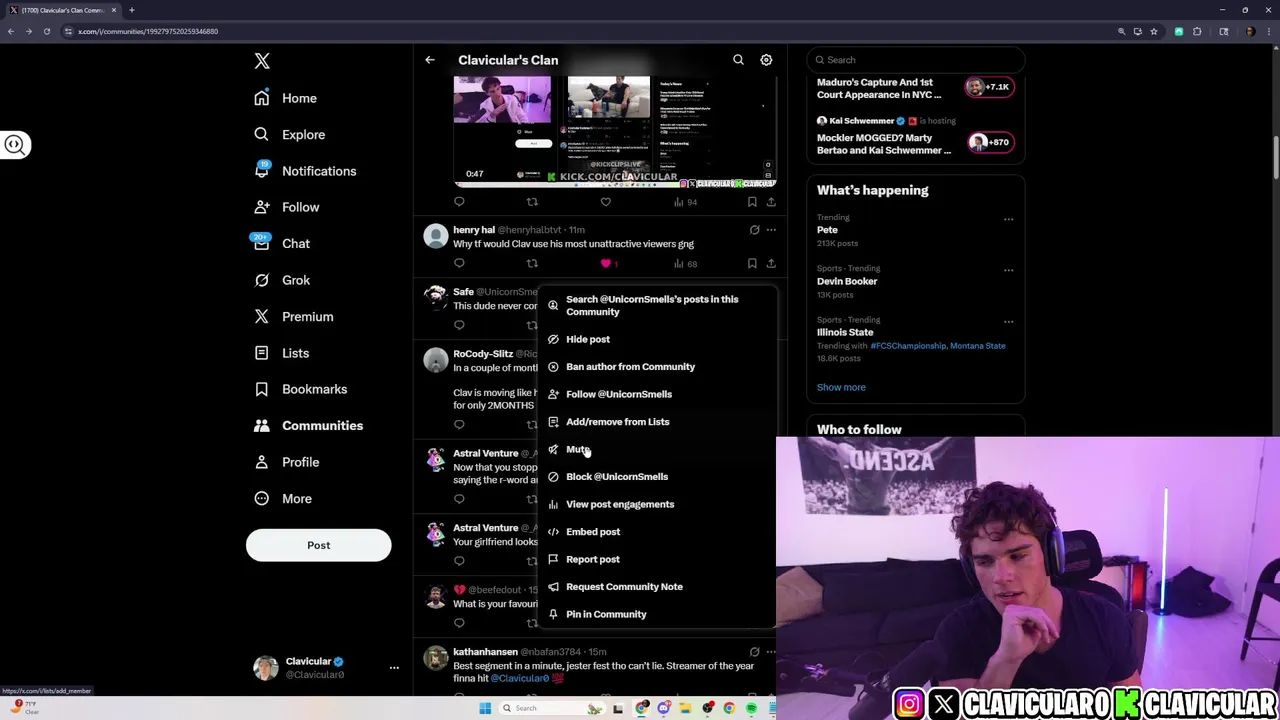Screen dimensions: 1280x720
Task: Open the #FCSChampionship hashtag link
Action: 908,346
